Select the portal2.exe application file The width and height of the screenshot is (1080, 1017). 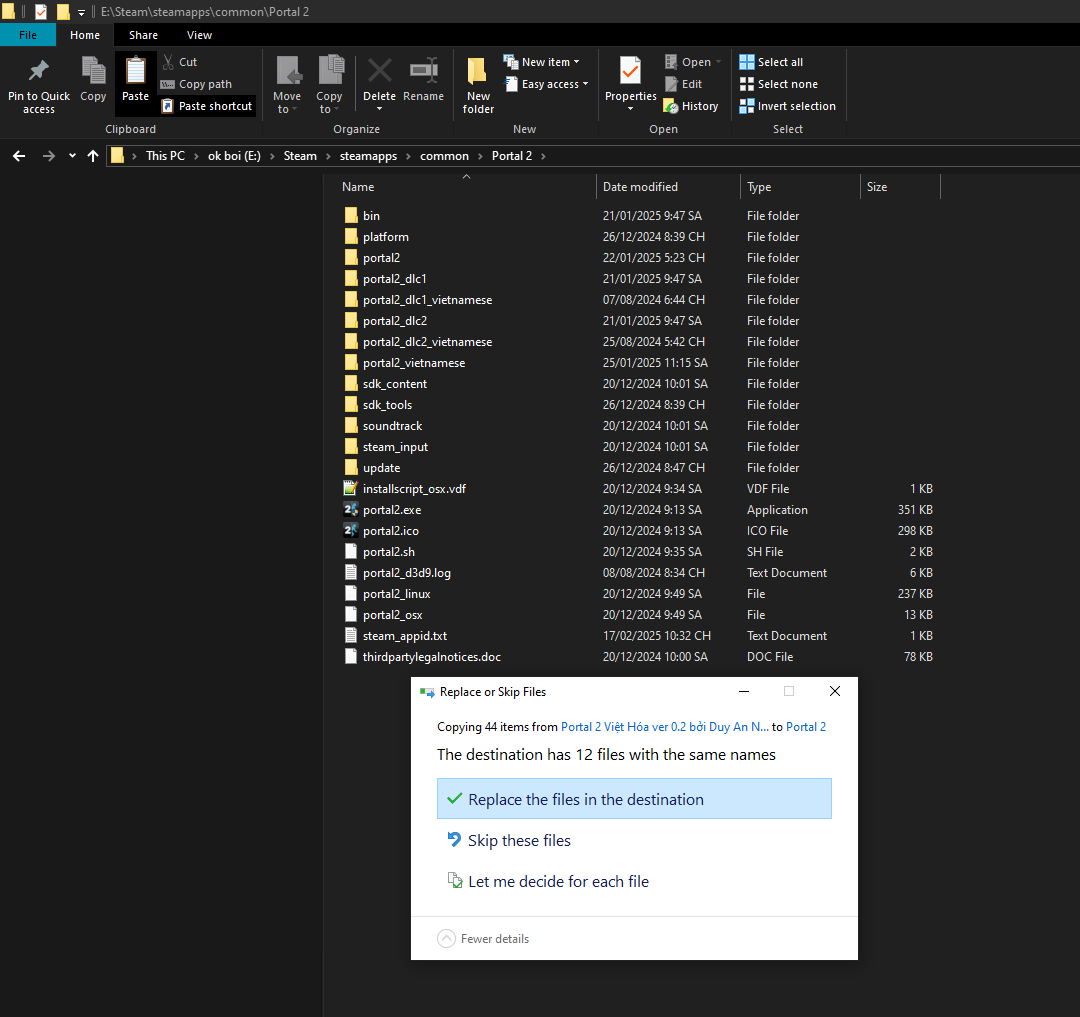pos(392,510)
